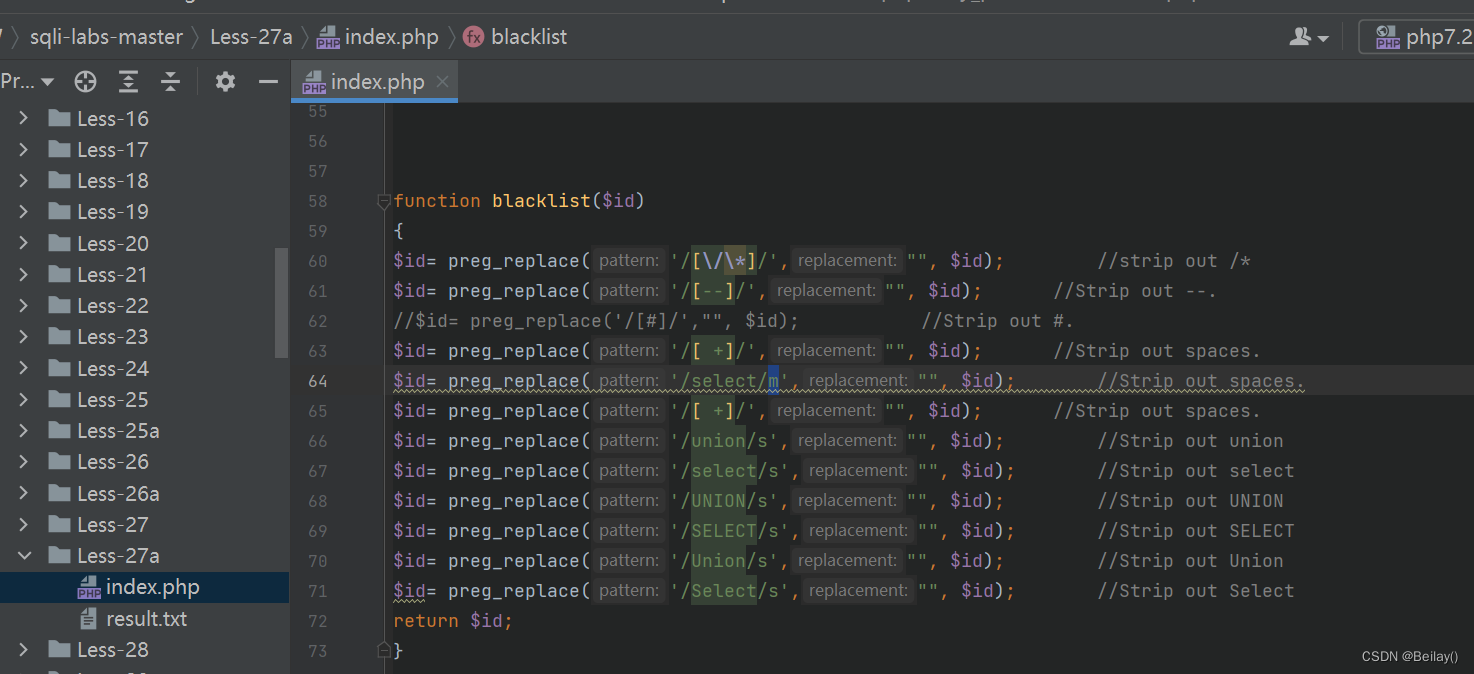The width and height of the screenshot is (1474, 674).
Task: Expand the Less-16 folder
Action: coord(24,119)
